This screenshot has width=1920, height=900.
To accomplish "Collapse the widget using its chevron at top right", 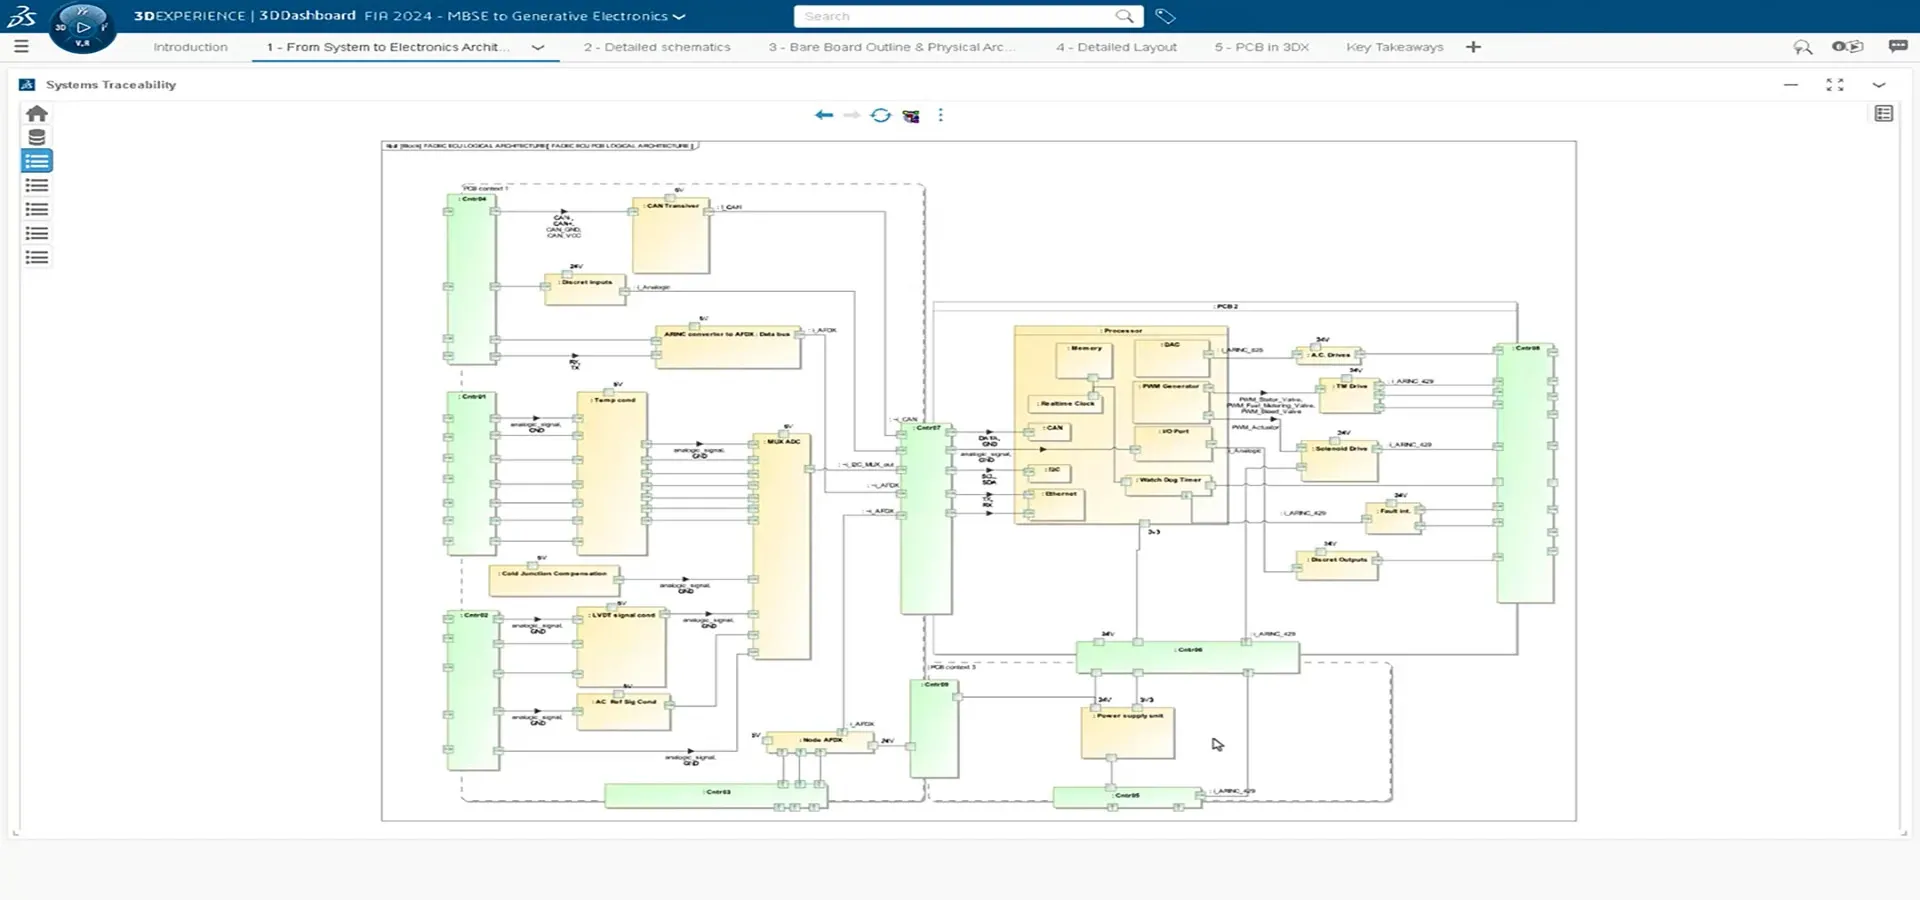I will [1880, 85].
